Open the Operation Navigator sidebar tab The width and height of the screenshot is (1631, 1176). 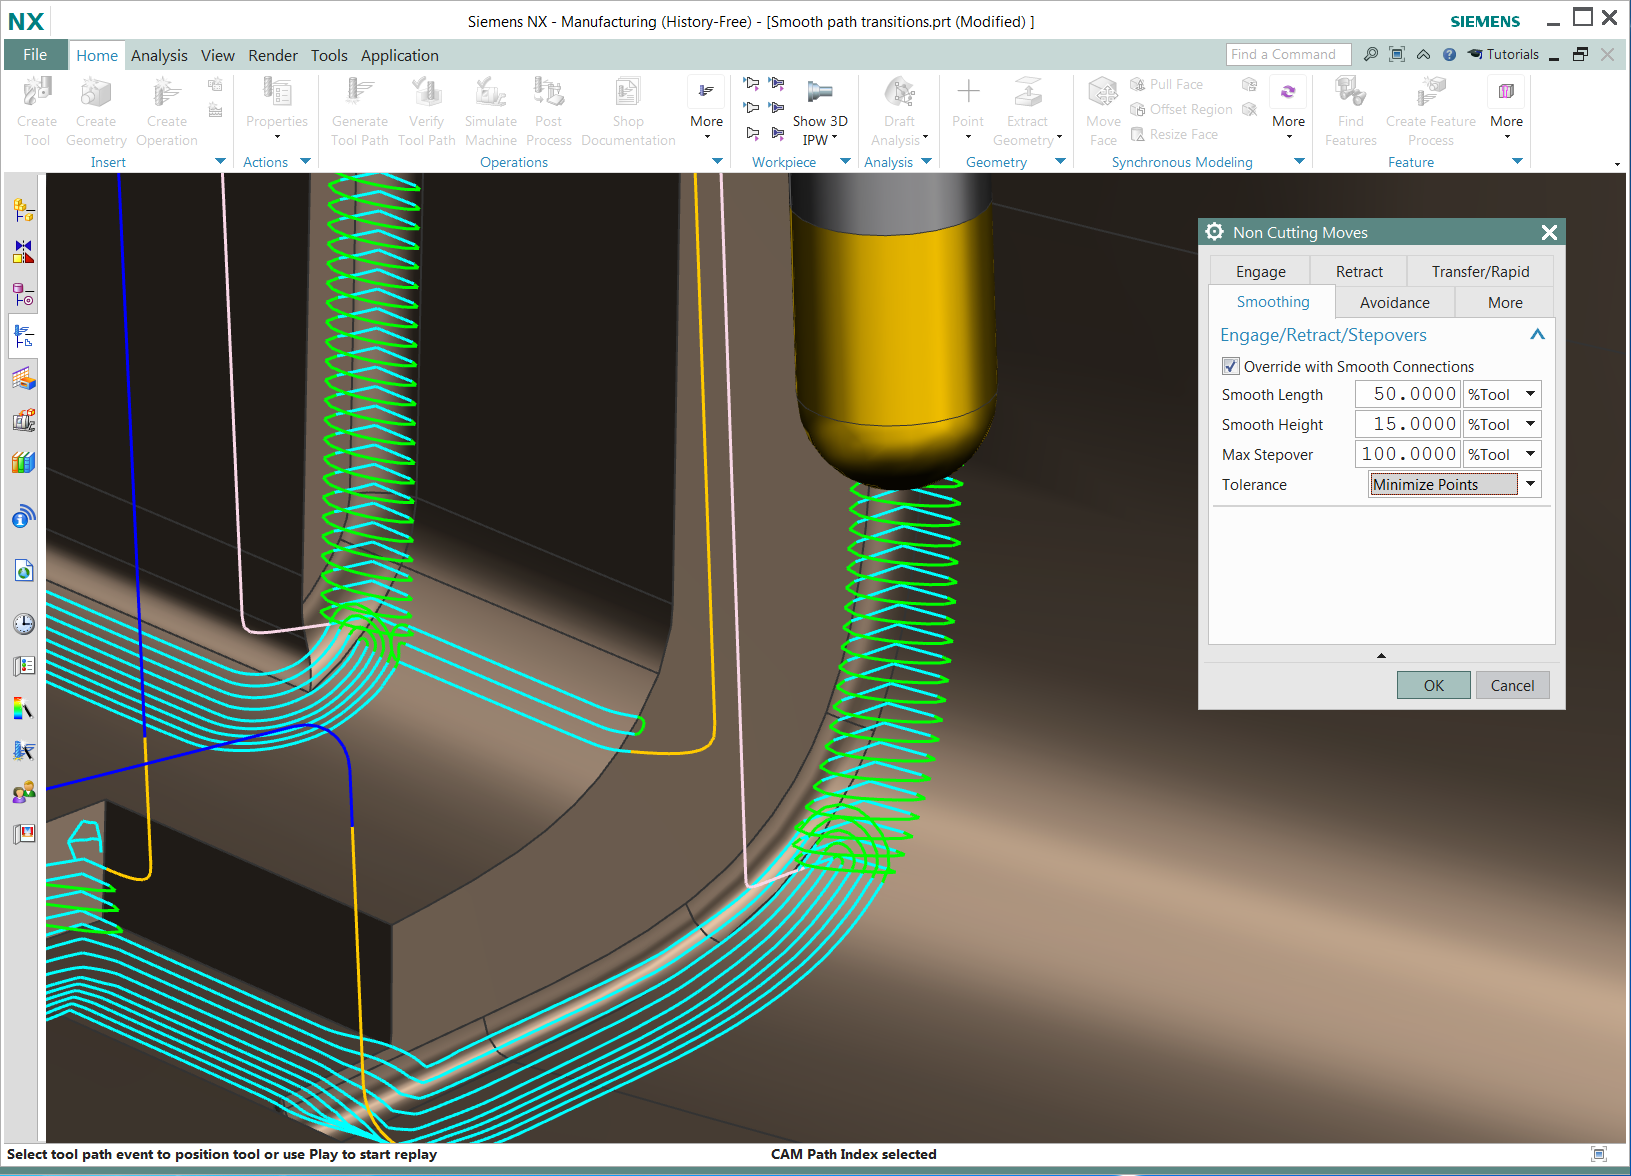click(24, 337)
